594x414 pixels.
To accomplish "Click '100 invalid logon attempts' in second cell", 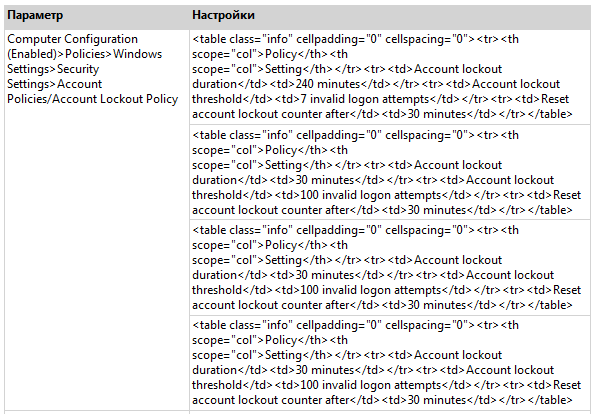I will point(371,195).
